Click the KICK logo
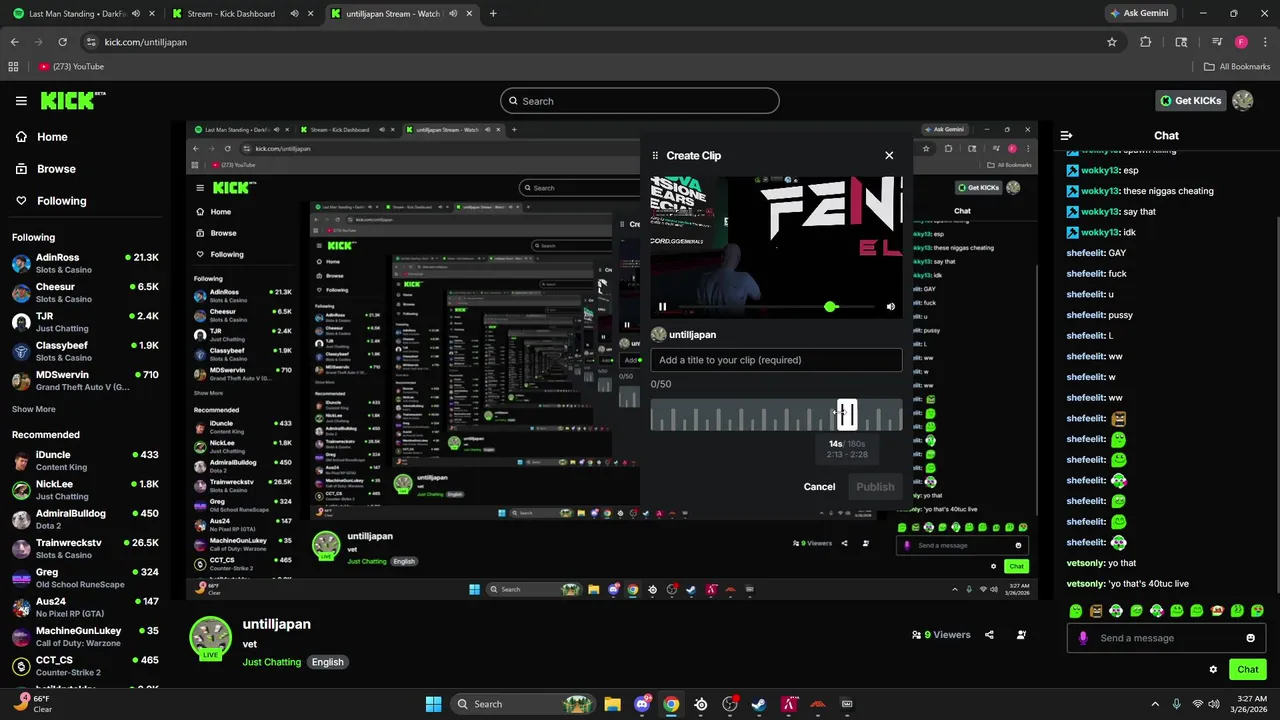Image resolution: width=1280 pixels, height=720 pixels. tap(72, 100)
